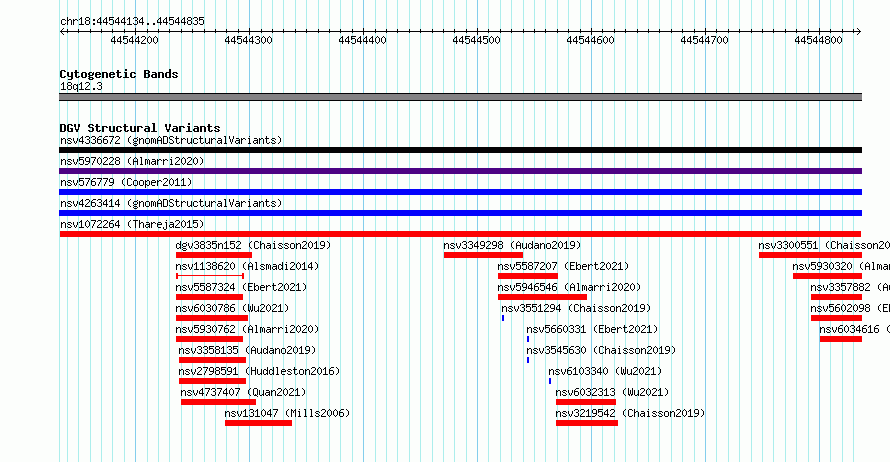Open nsv6103340 (Wu2021) variant

click(x=605, y=371)
